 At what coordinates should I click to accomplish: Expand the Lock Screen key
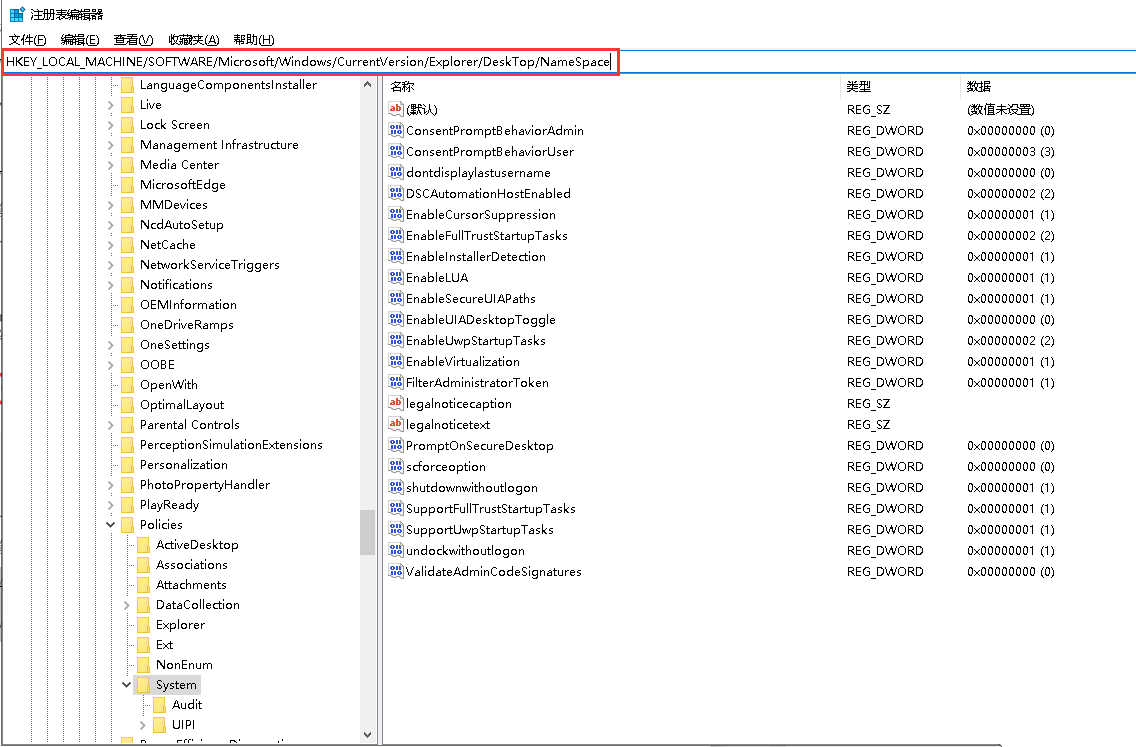[111, 125]
